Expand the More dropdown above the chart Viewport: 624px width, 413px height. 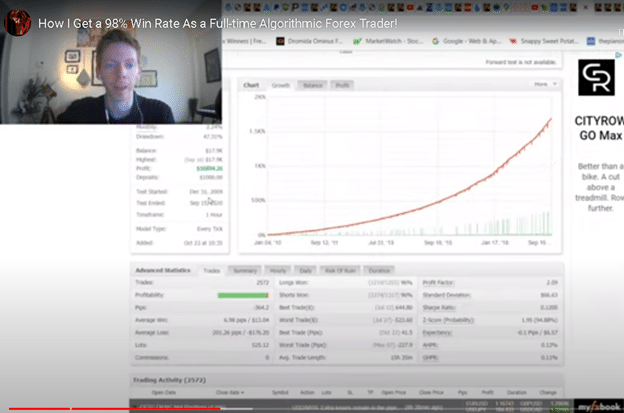click(544, 85)
